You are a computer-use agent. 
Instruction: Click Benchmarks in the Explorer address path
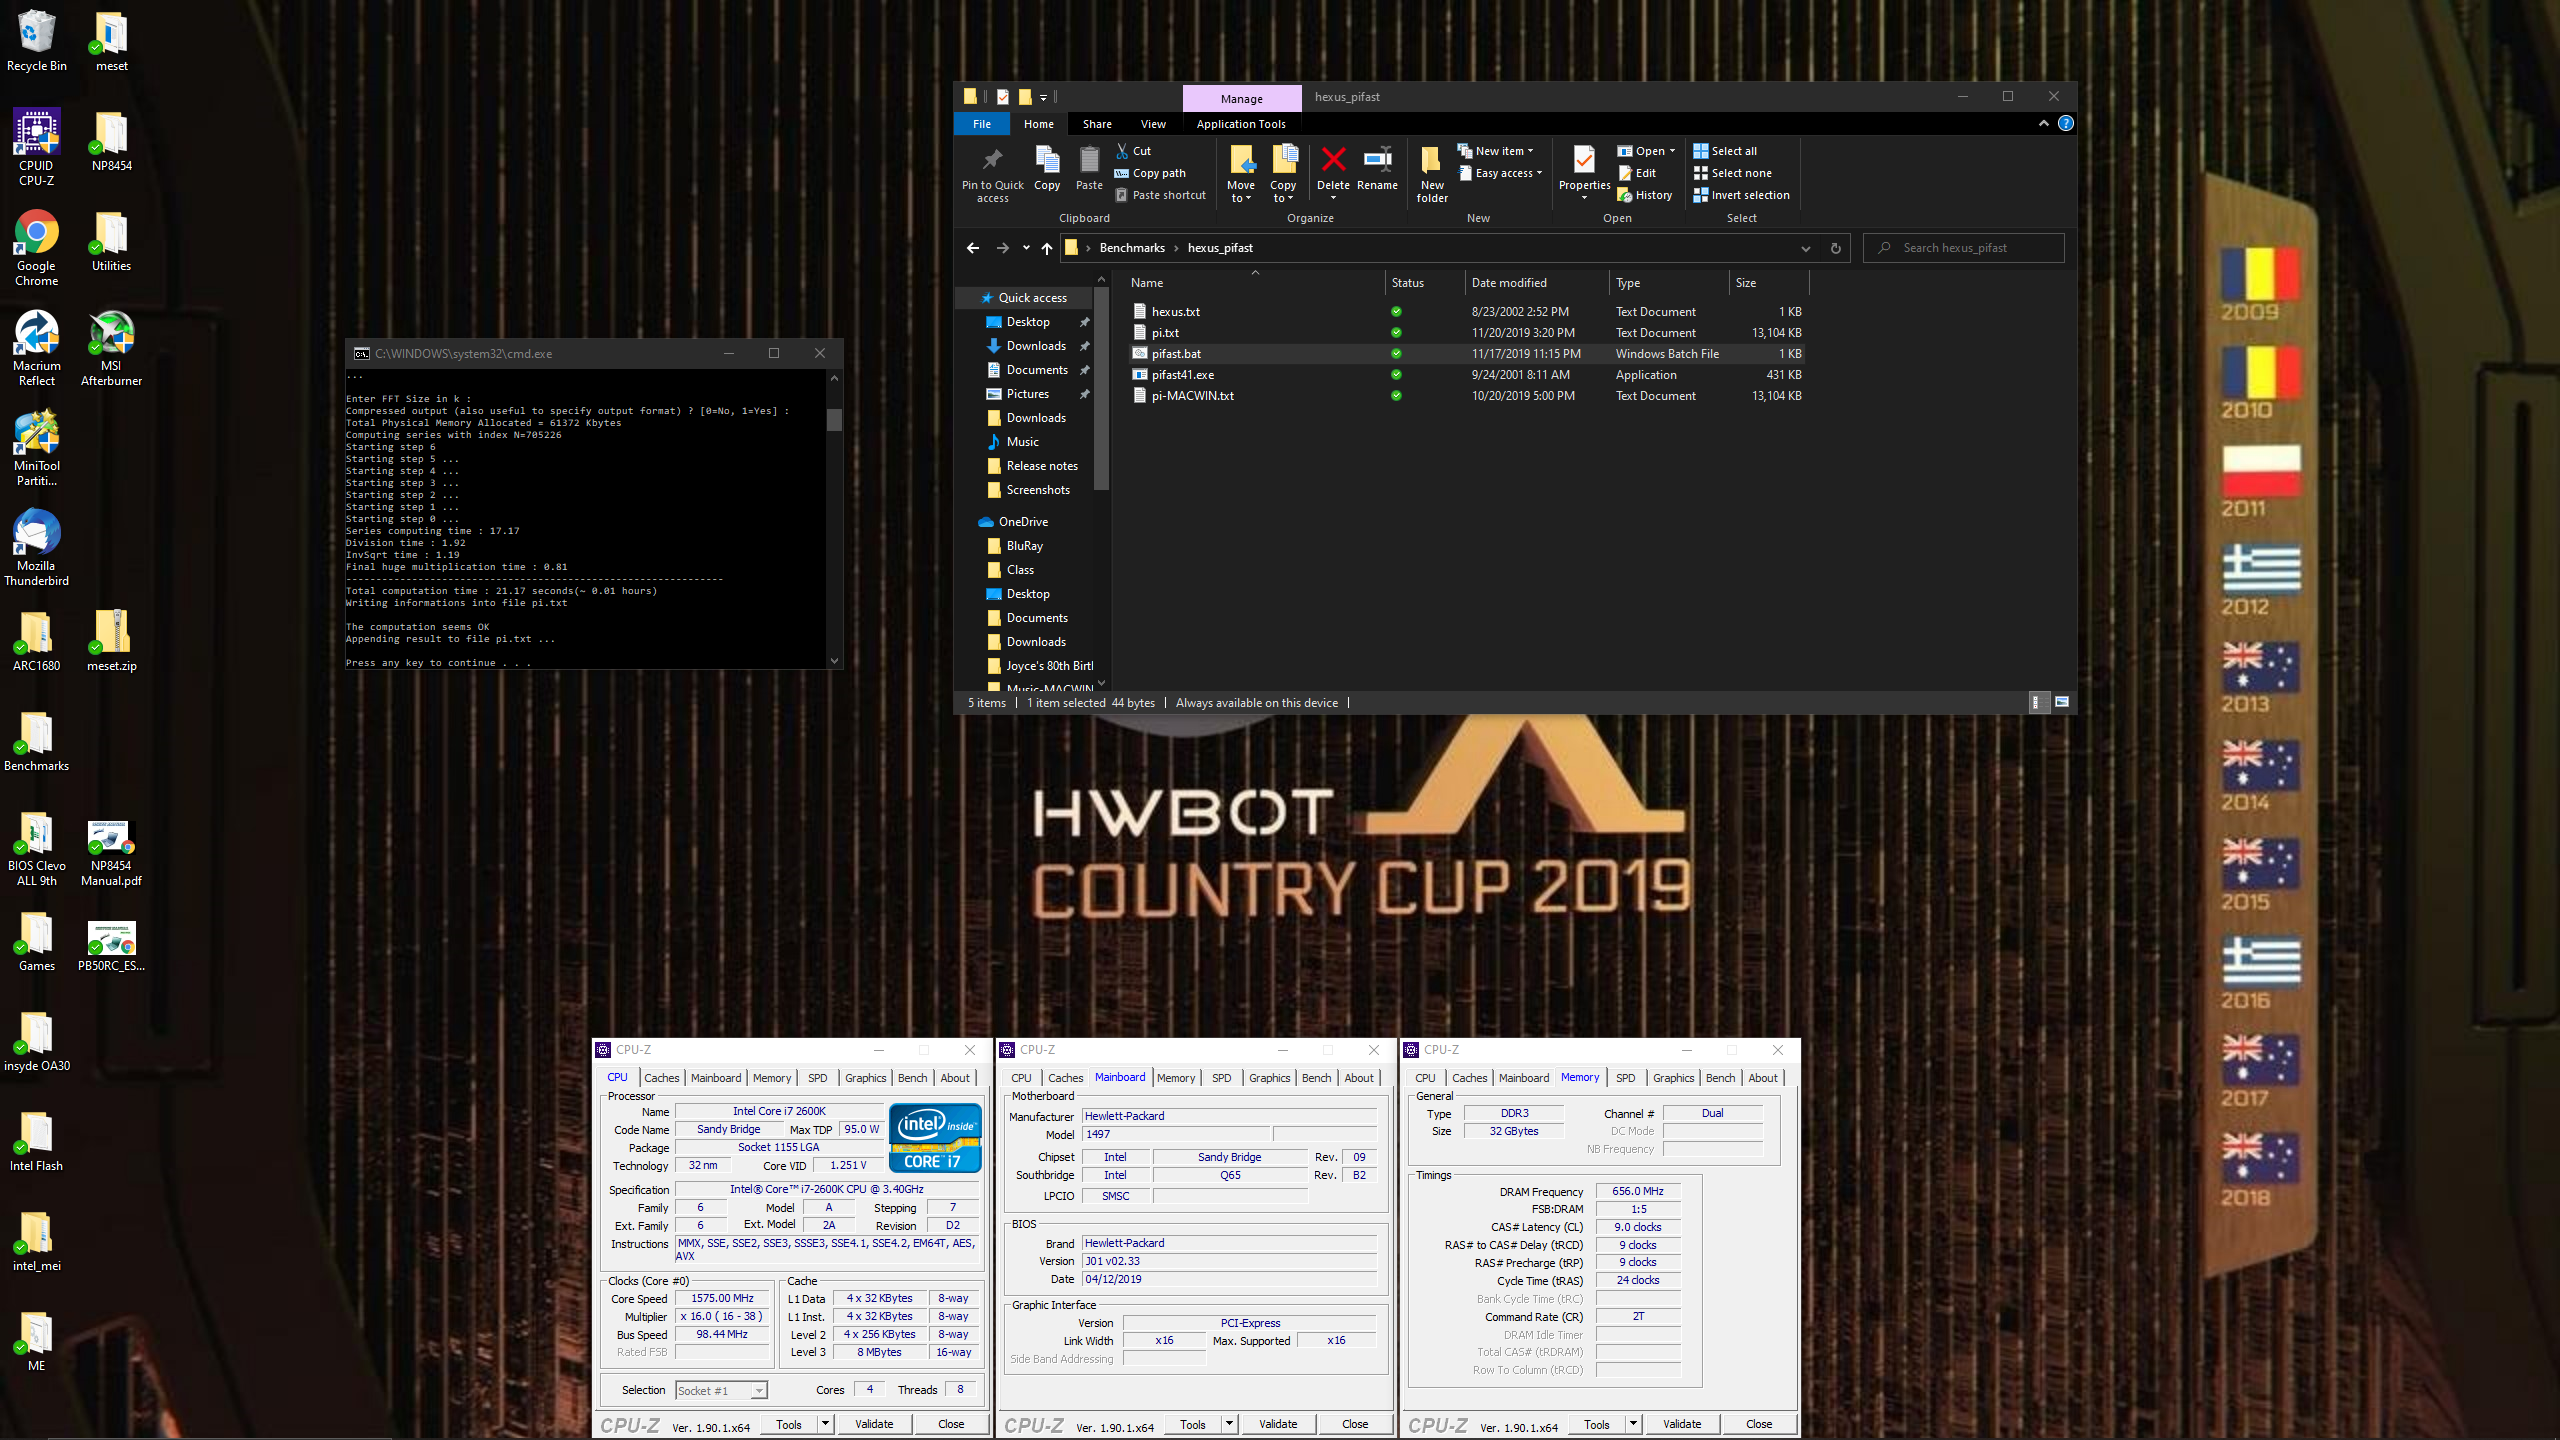tap(1132, 248)
